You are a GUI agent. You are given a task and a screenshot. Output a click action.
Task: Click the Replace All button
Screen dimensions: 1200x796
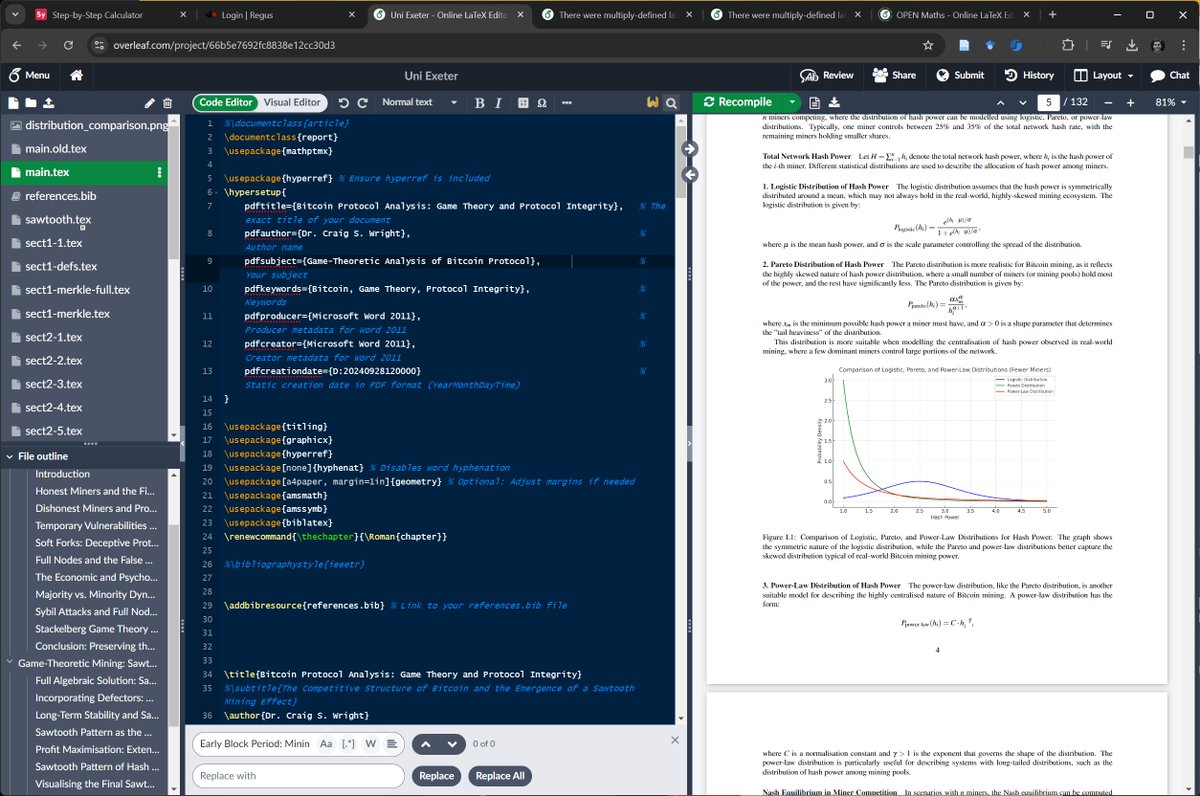[500, 776]
